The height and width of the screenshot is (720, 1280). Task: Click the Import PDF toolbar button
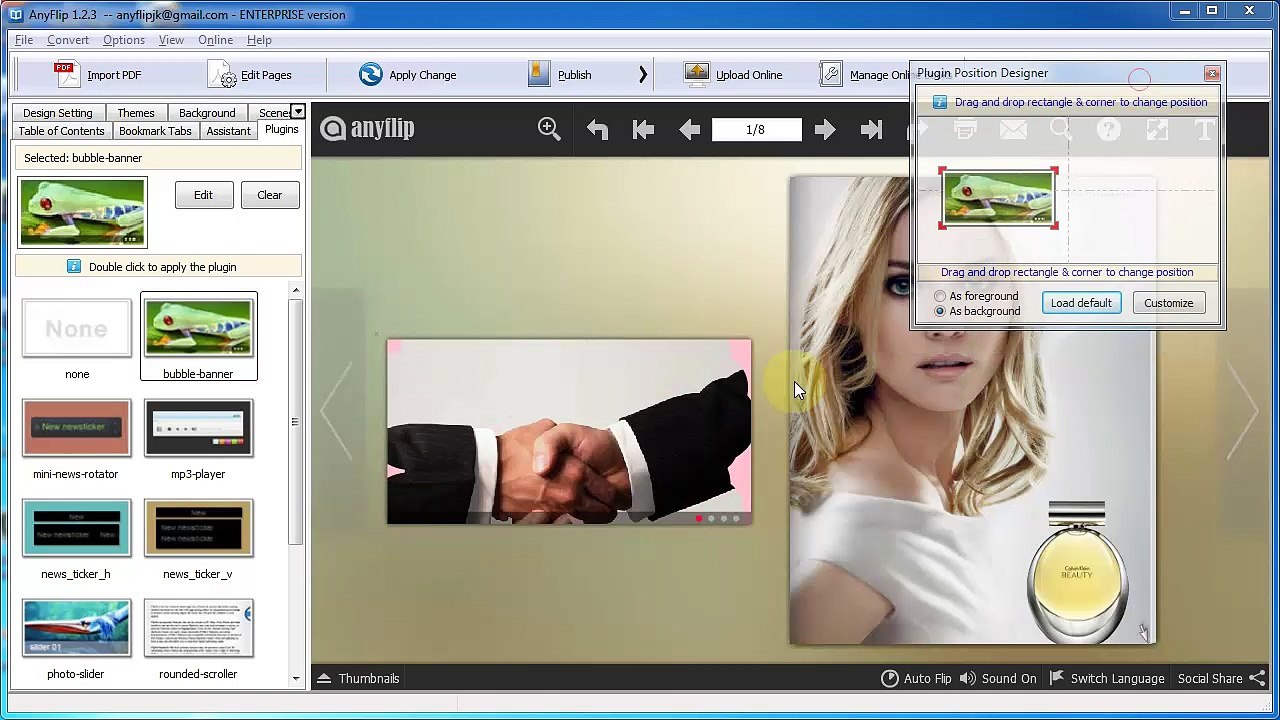(97, 75)
